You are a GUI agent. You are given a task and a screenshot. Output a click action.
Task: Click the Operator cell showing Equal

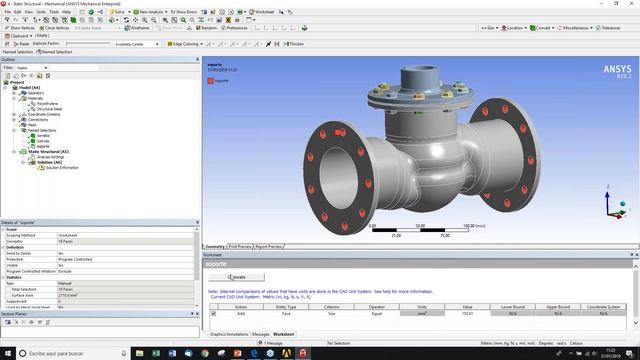click(x=377, y=313)
